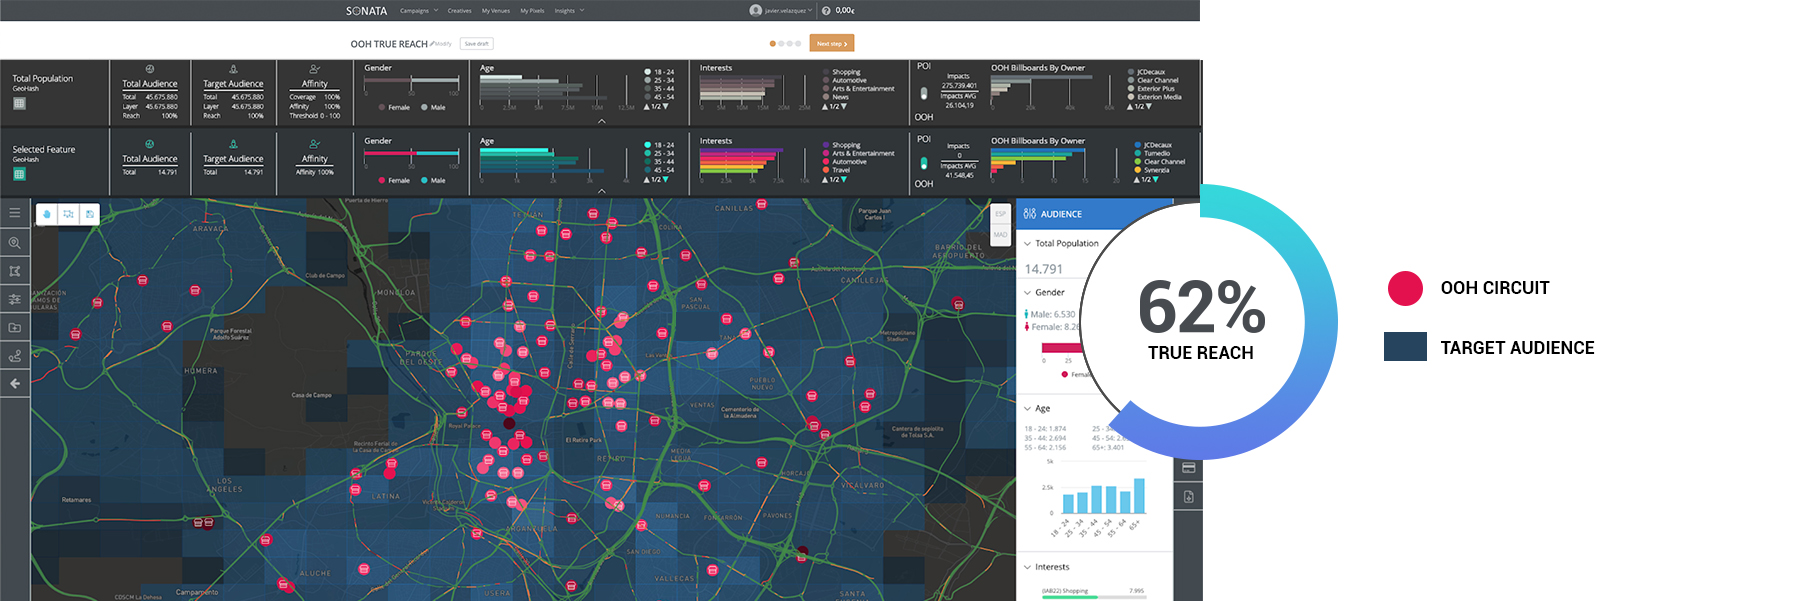
Task: Toggle the Female legend in the Selected Feature Gender chart
Action: (x=394, y=180)
